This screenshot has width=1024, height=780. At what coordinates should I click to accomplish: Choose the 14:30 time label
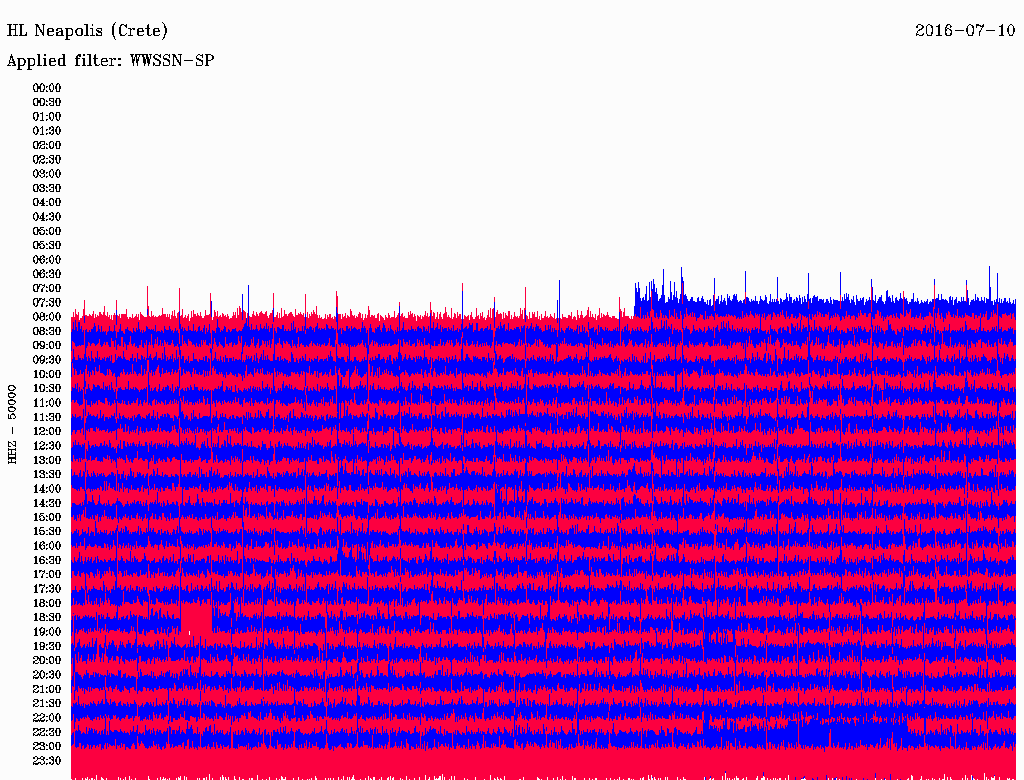click(47, 503)
